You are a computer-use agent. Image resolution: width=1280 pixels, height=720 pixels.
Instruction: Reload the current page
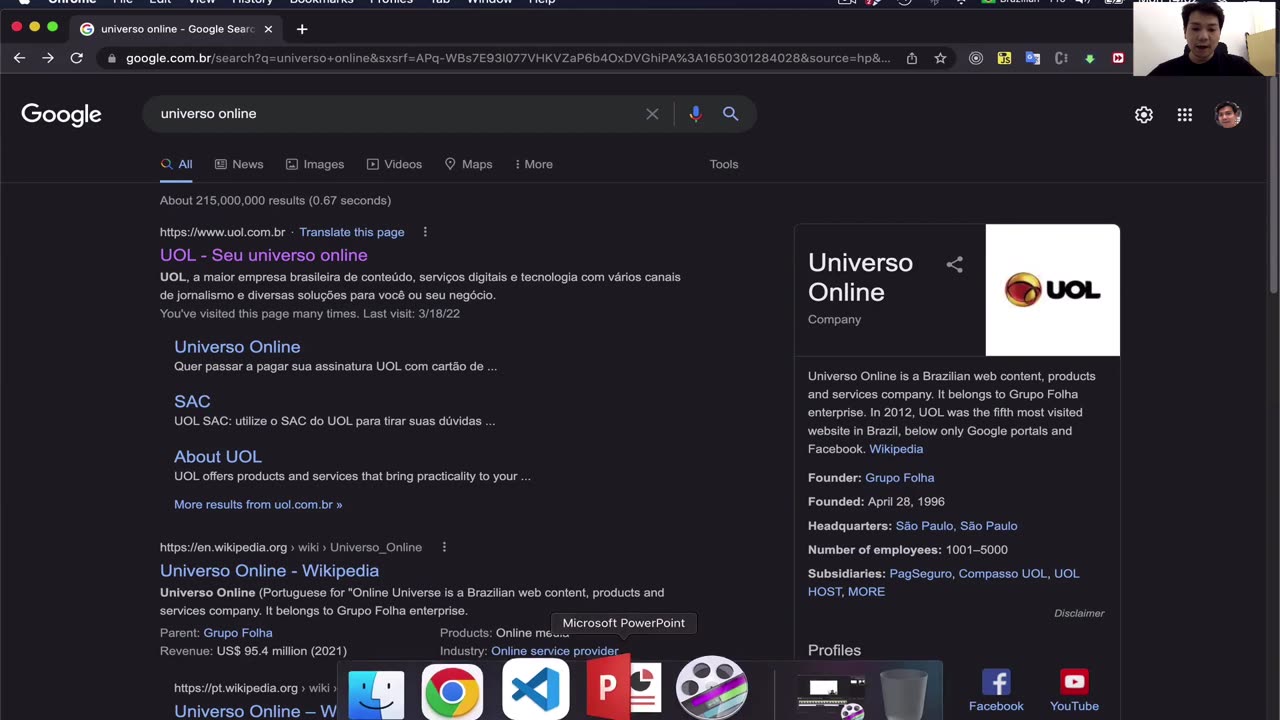point(76,58)
